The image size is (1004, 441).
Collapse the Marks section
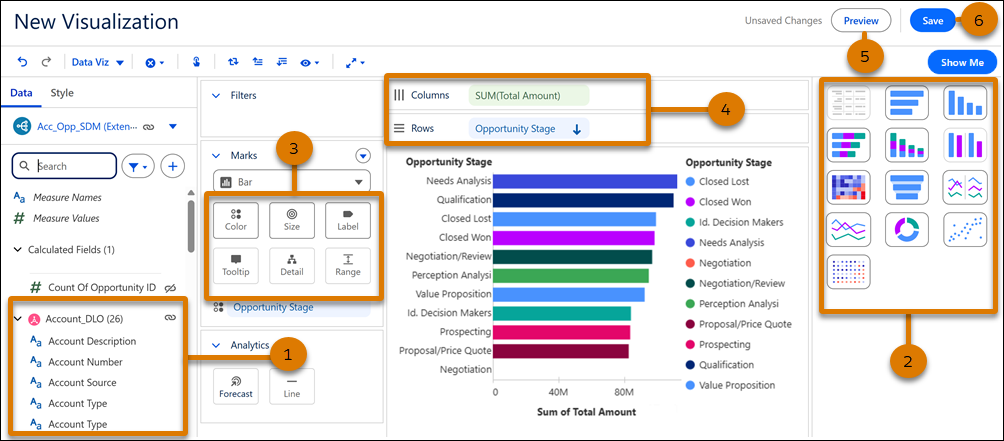tap(216, 156)
